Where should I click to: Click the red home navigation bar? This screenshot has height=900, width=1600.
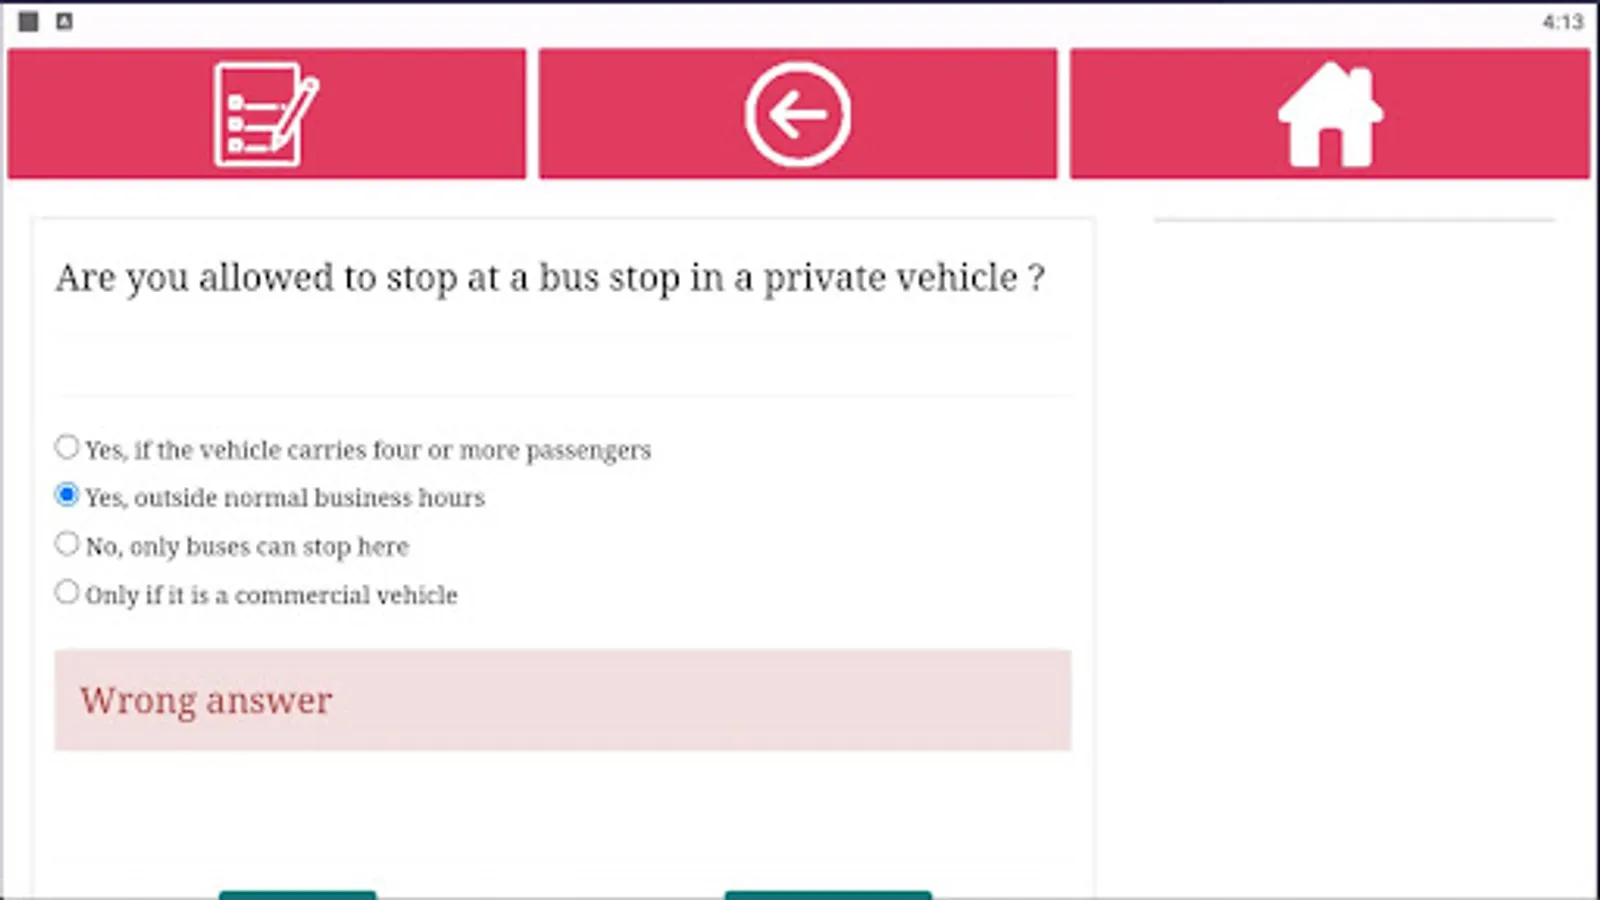click(1332, 113)
